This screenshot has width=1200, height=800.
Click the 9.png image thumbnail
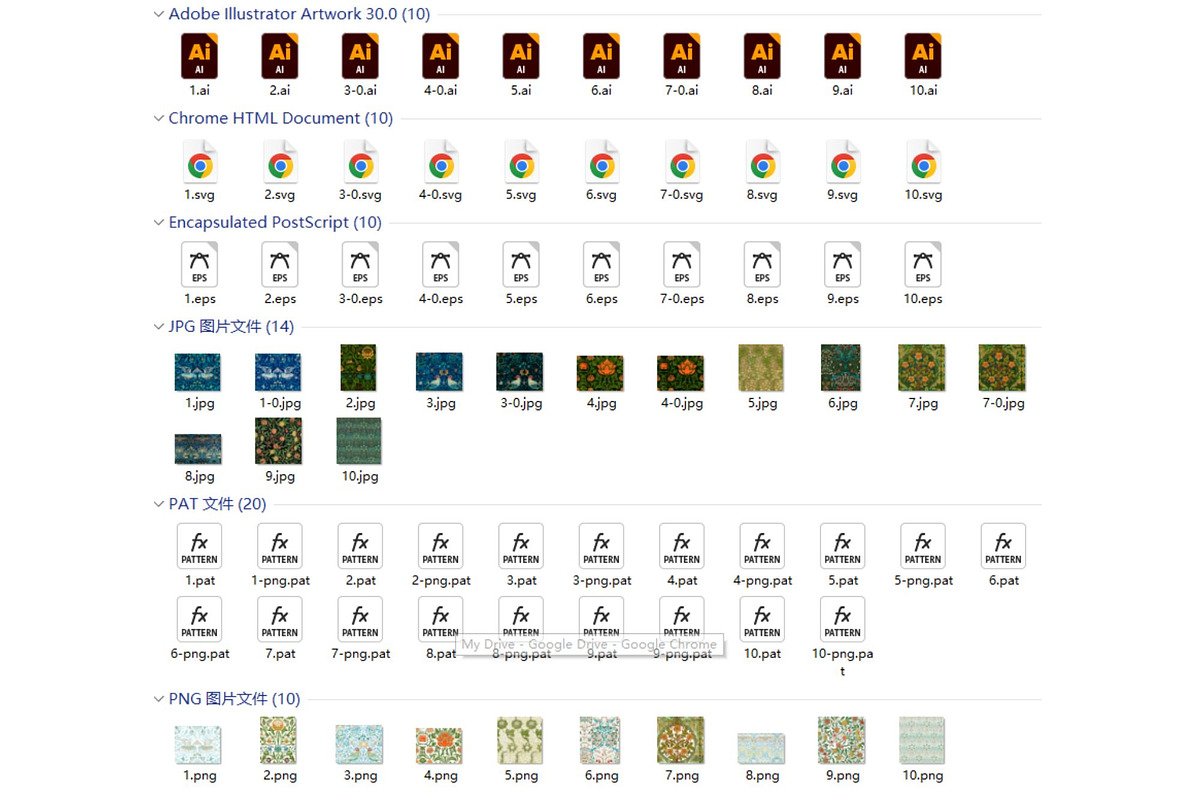click(841, 741)
